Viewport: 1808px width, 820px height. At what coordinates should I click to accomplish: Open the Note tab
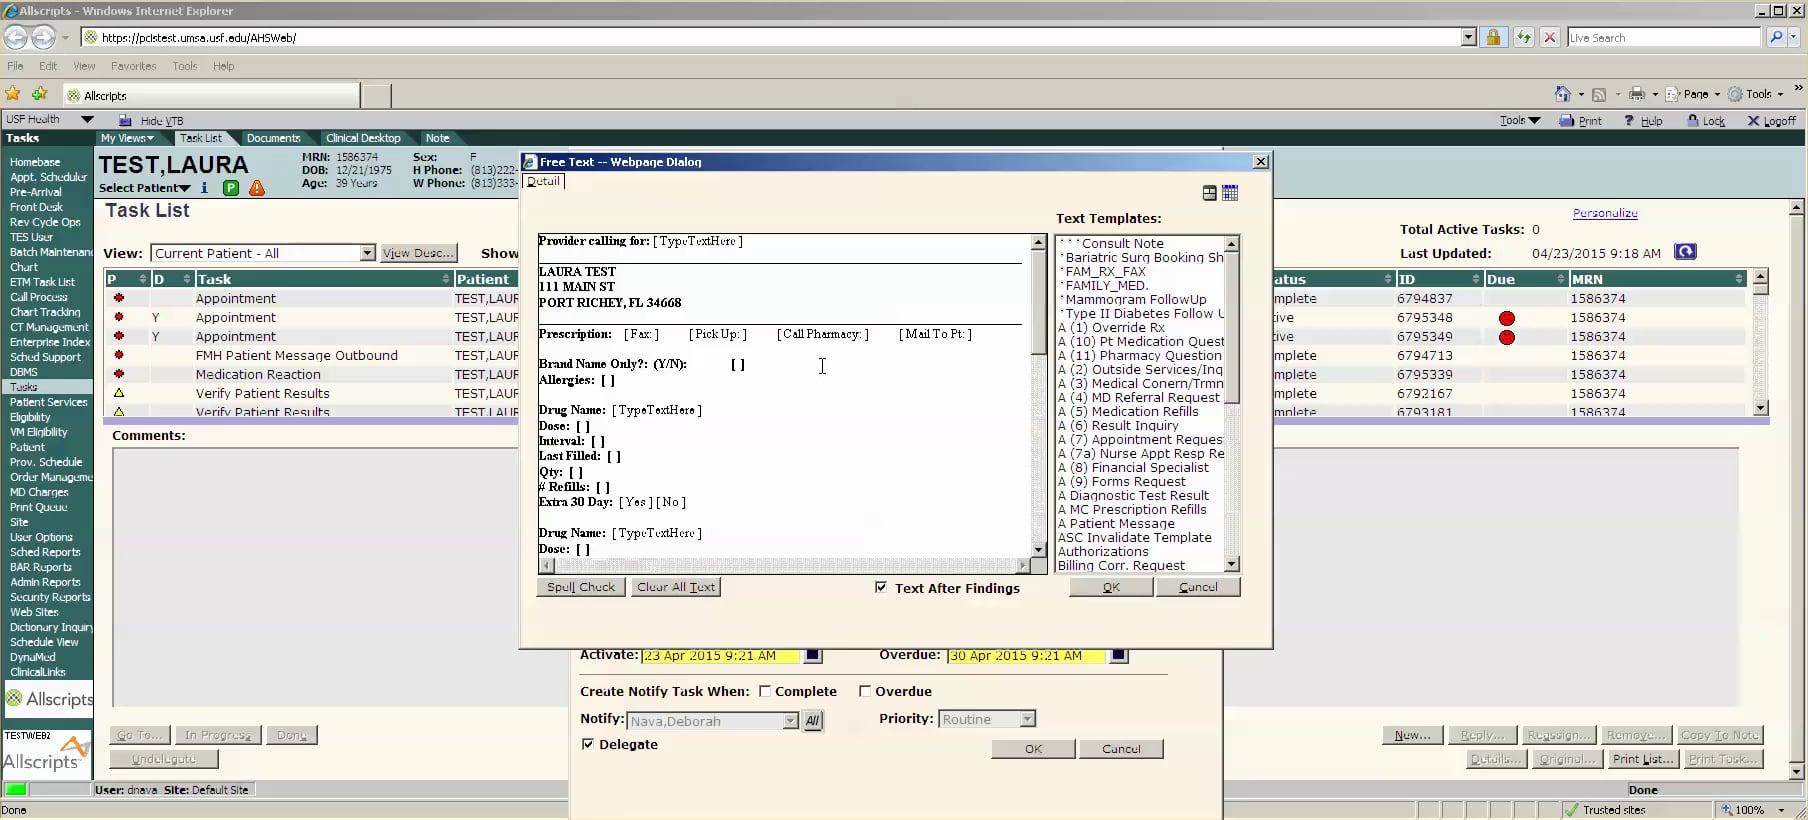[437, 138]
